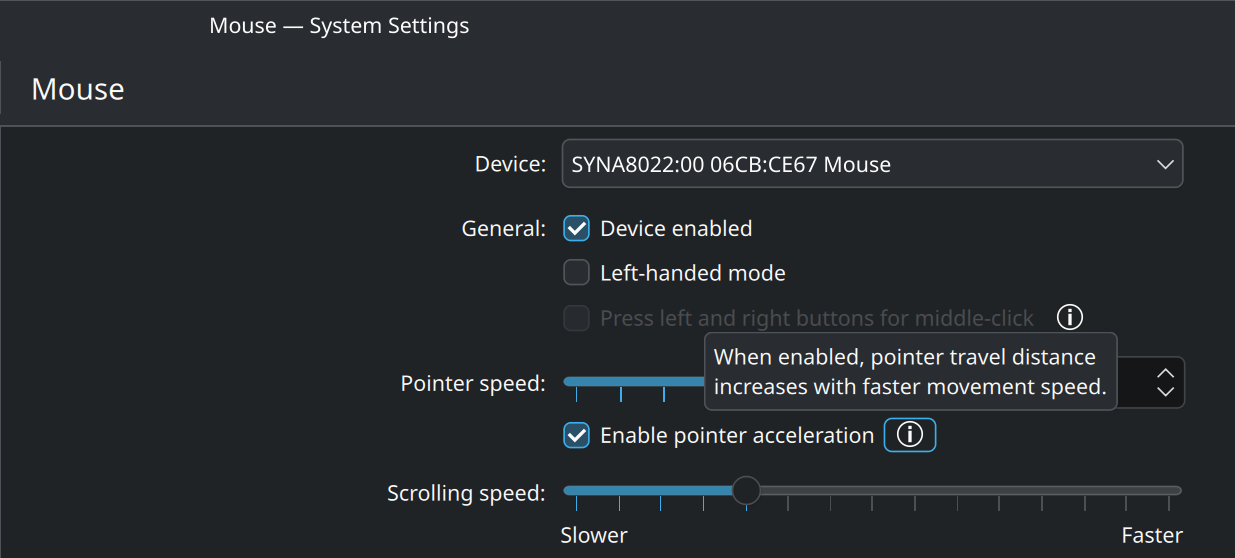Click the Faster label under scrolling slider
1235x558 pixels.
point(1152,535)
